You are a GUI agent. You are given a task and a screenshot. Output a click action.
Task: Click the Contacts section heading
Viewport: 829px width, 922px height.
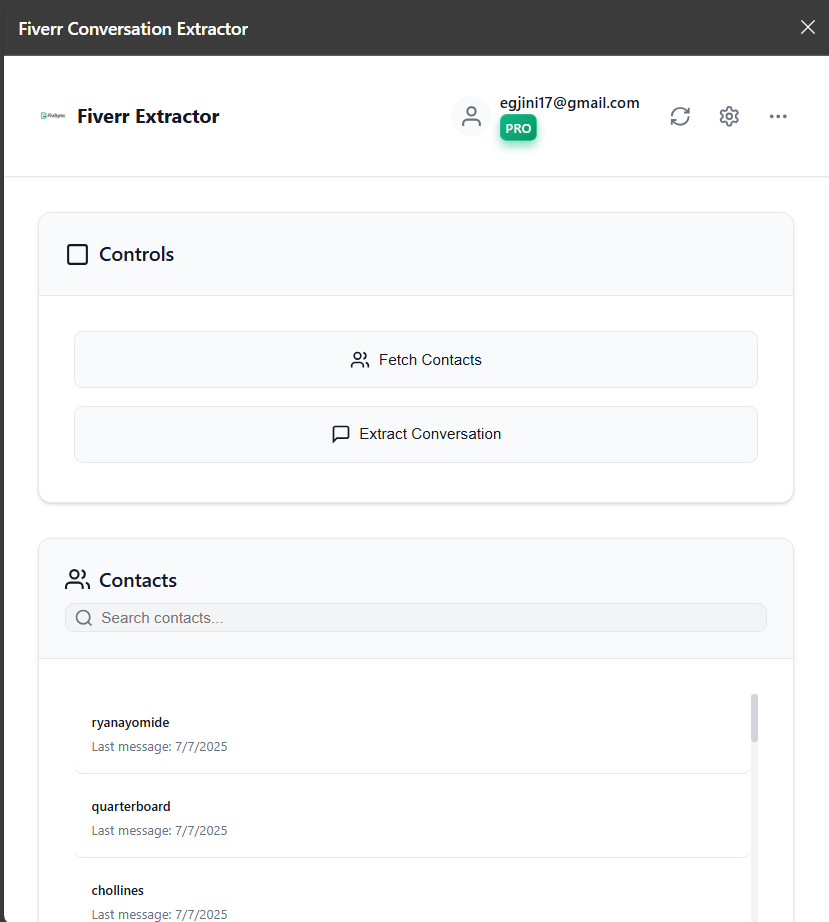[x=138, y=580]
